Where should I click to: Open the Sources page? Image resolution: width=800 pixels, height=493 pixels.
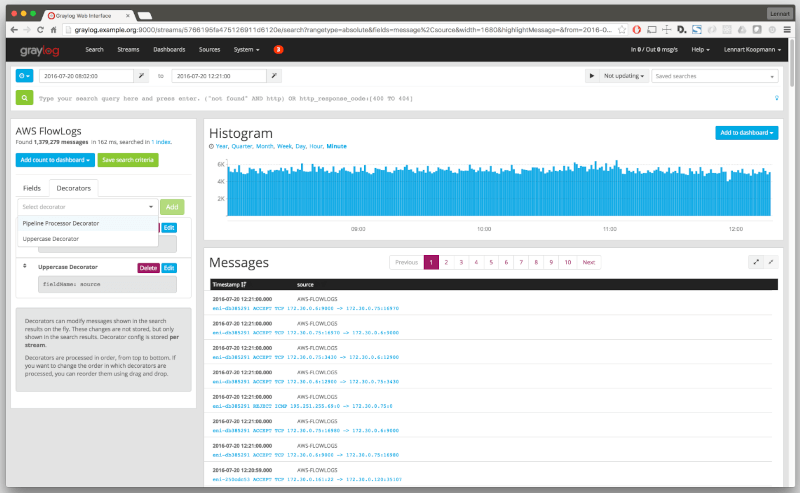(209, 50)
